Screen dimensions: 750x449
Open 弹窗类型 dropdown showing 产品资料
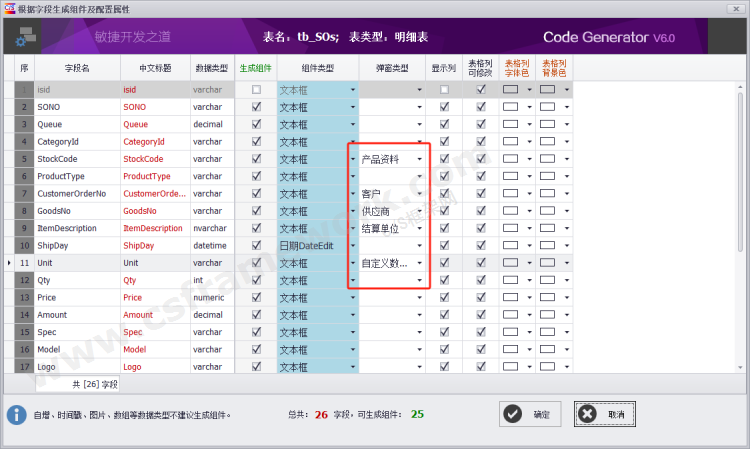(419, 159)
